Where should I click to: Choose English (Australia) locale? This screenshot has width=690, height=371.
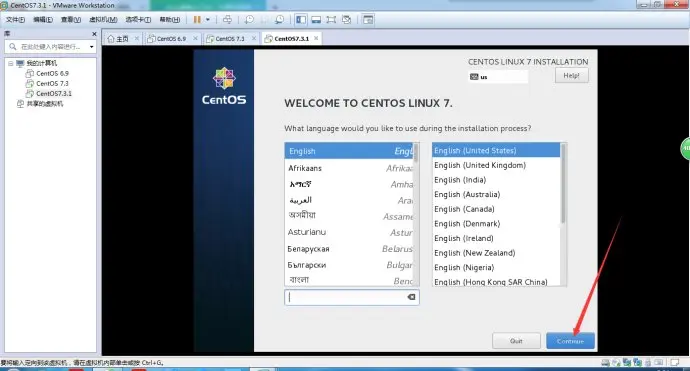click(x=496, y=194)
